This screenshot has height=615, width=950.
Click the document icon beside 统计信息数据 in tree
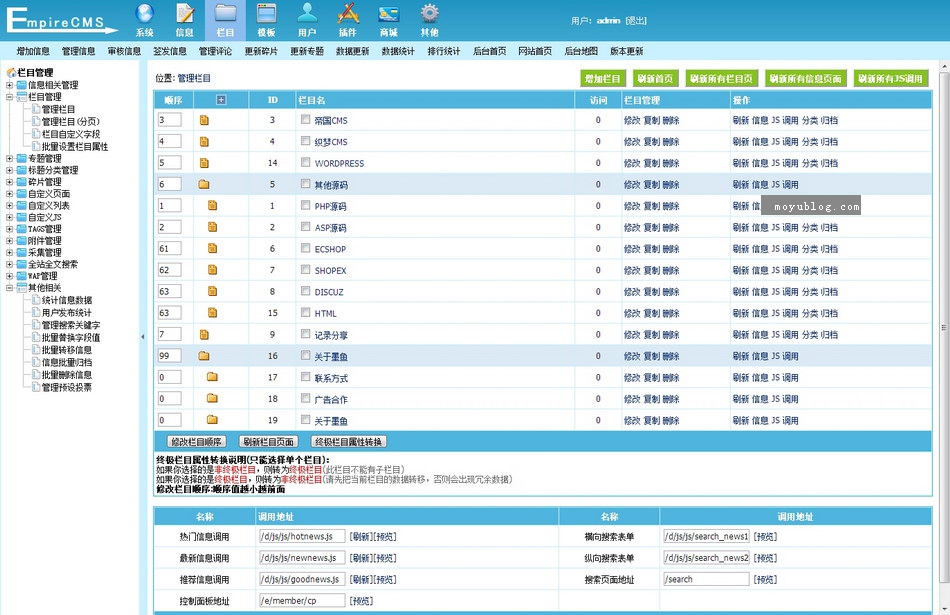(x=36, y=300)
